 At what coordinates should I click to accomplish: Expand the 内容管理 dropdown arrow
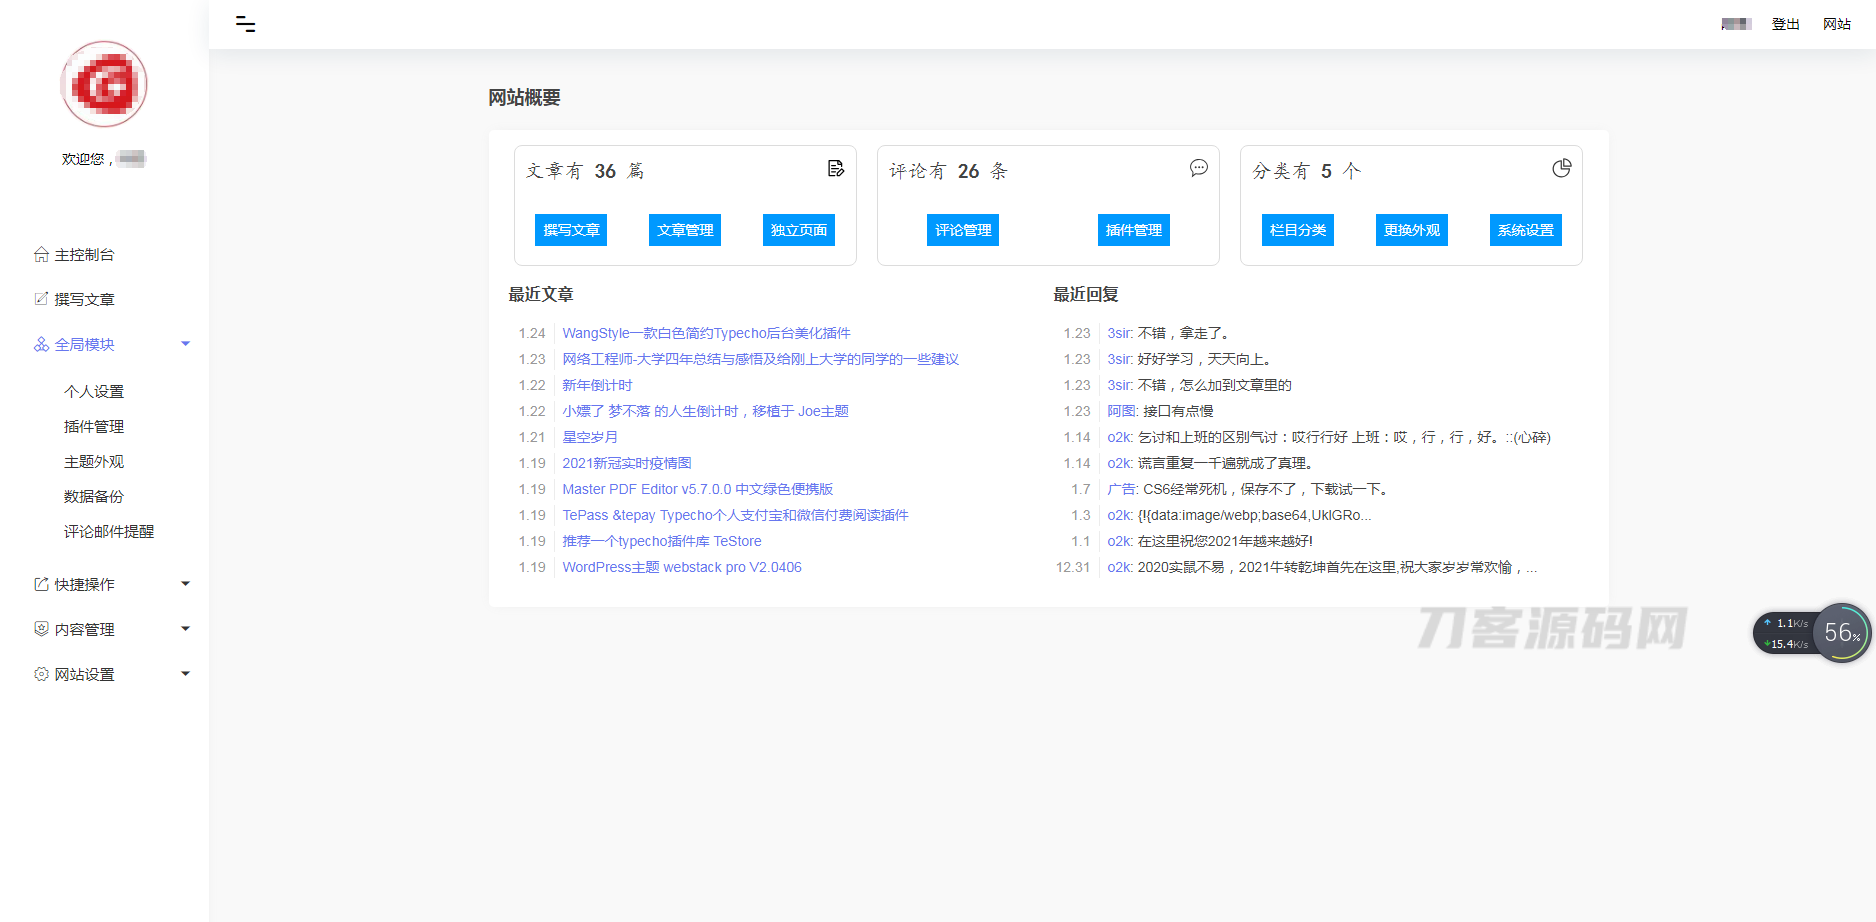click(x=185, y=629)
